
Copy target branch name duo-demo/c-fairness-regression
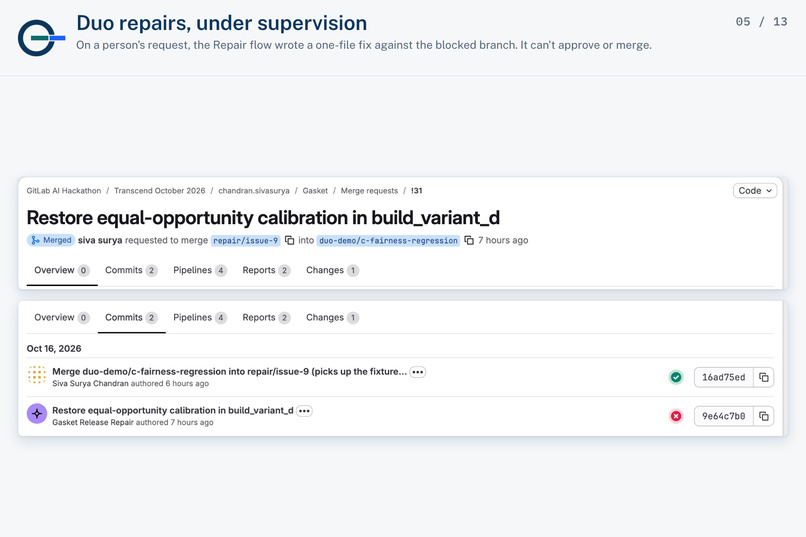pyautogui.click(x=469, y=240)
